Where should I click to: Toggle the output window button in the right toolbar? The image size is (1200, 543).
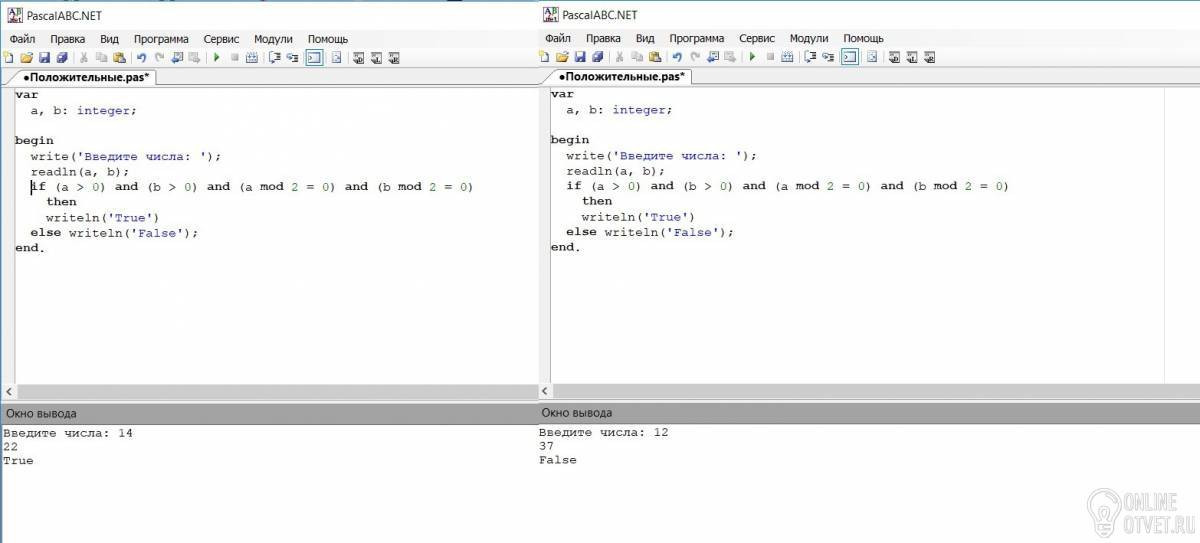pos(849,58)
